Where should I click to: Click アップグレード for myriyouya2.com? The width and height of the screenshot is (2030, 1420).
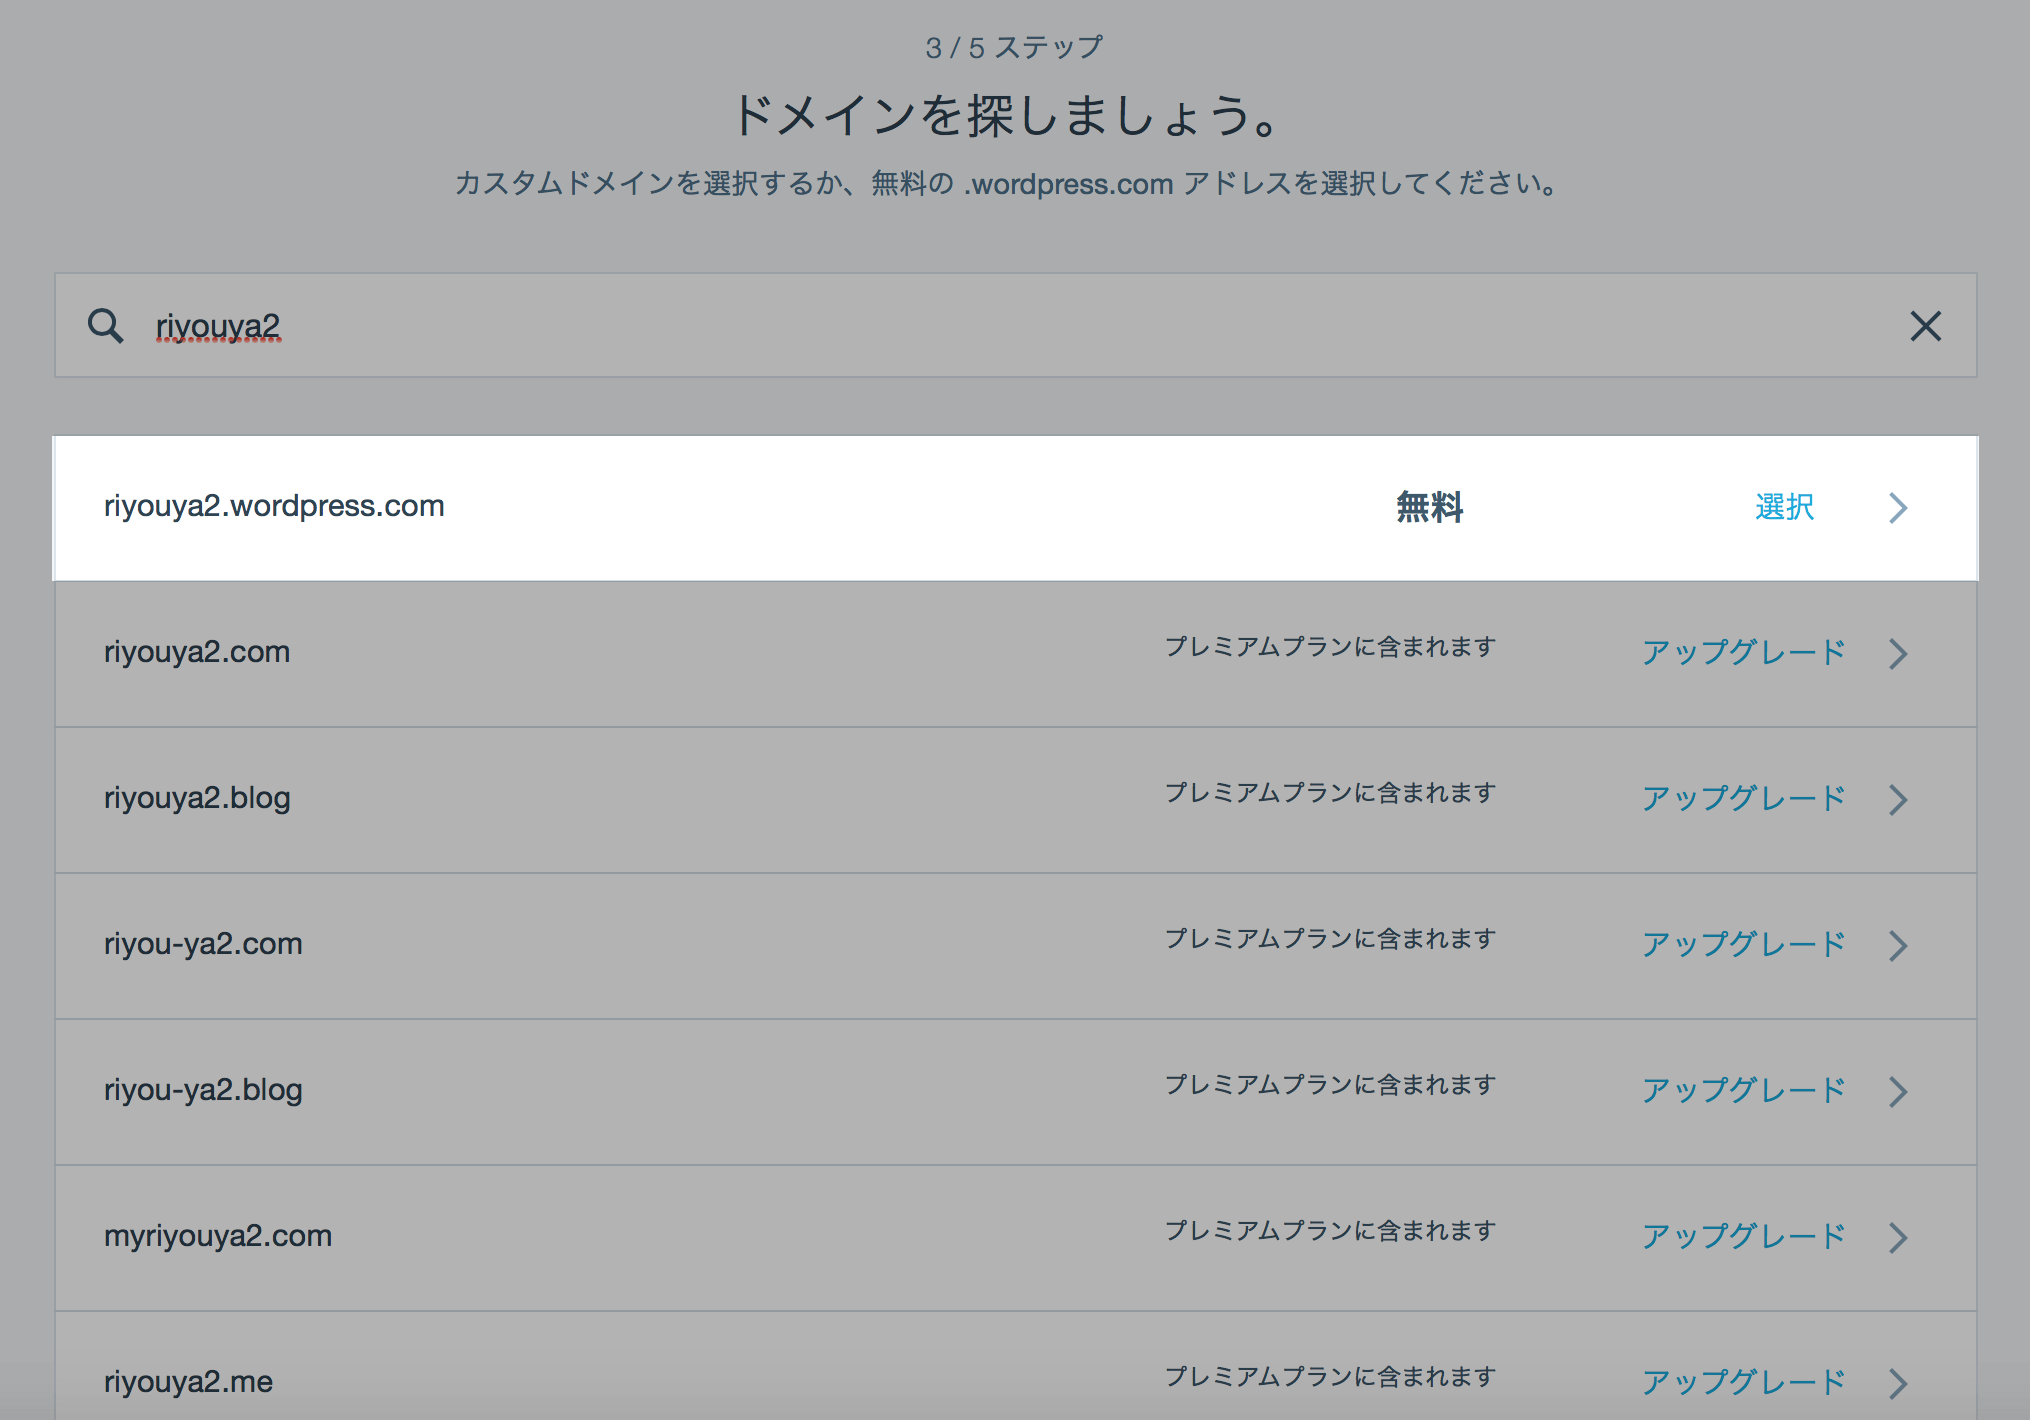pos(1743,1237)
